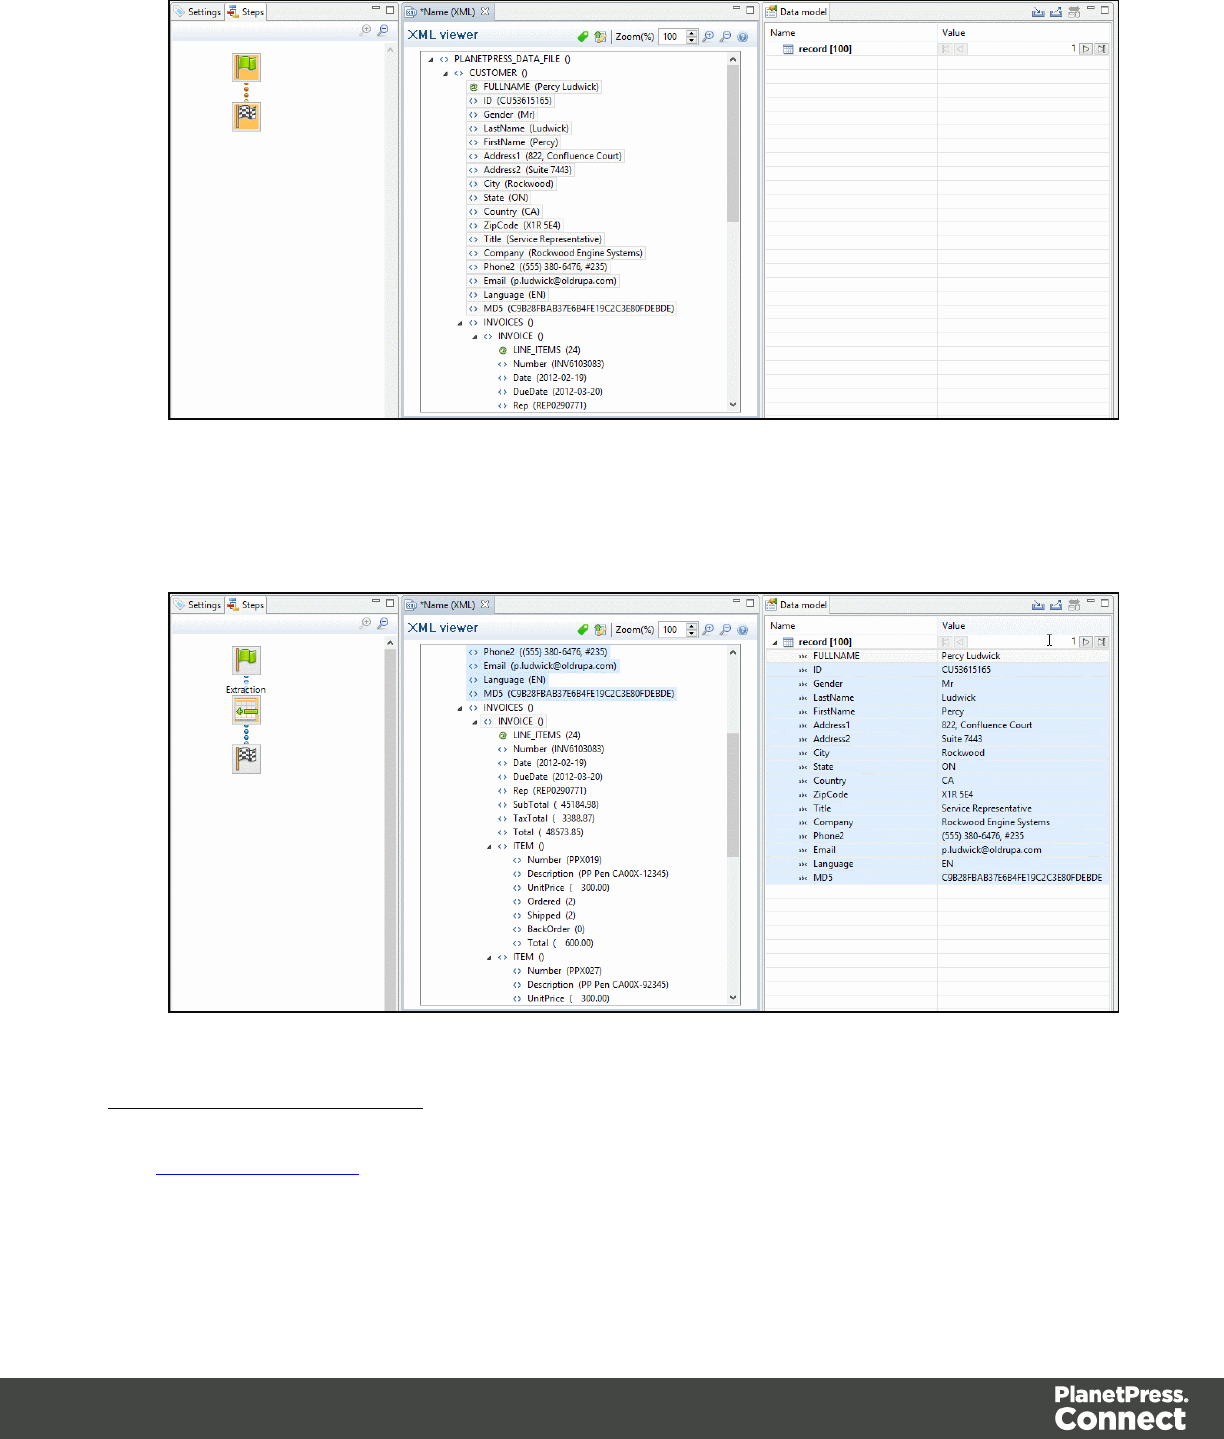The height and width of the screenshot is (1439, 1224).
Task: Collapse the ITEM node containing Number PPX027
Action: [x=490, y=958]
